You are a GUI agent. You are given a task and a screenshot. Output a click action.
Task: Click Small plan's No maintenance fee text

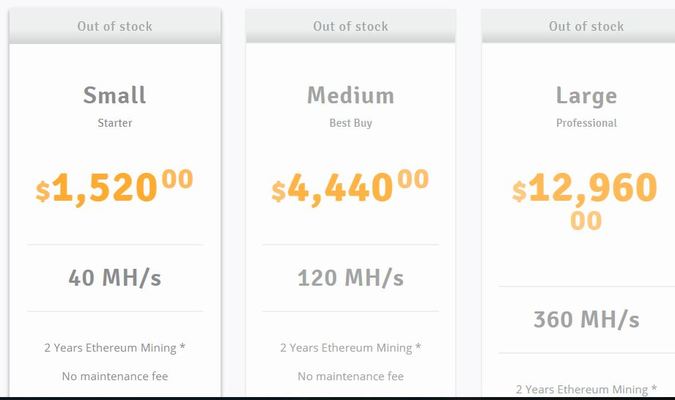click(x=115, y=377)
